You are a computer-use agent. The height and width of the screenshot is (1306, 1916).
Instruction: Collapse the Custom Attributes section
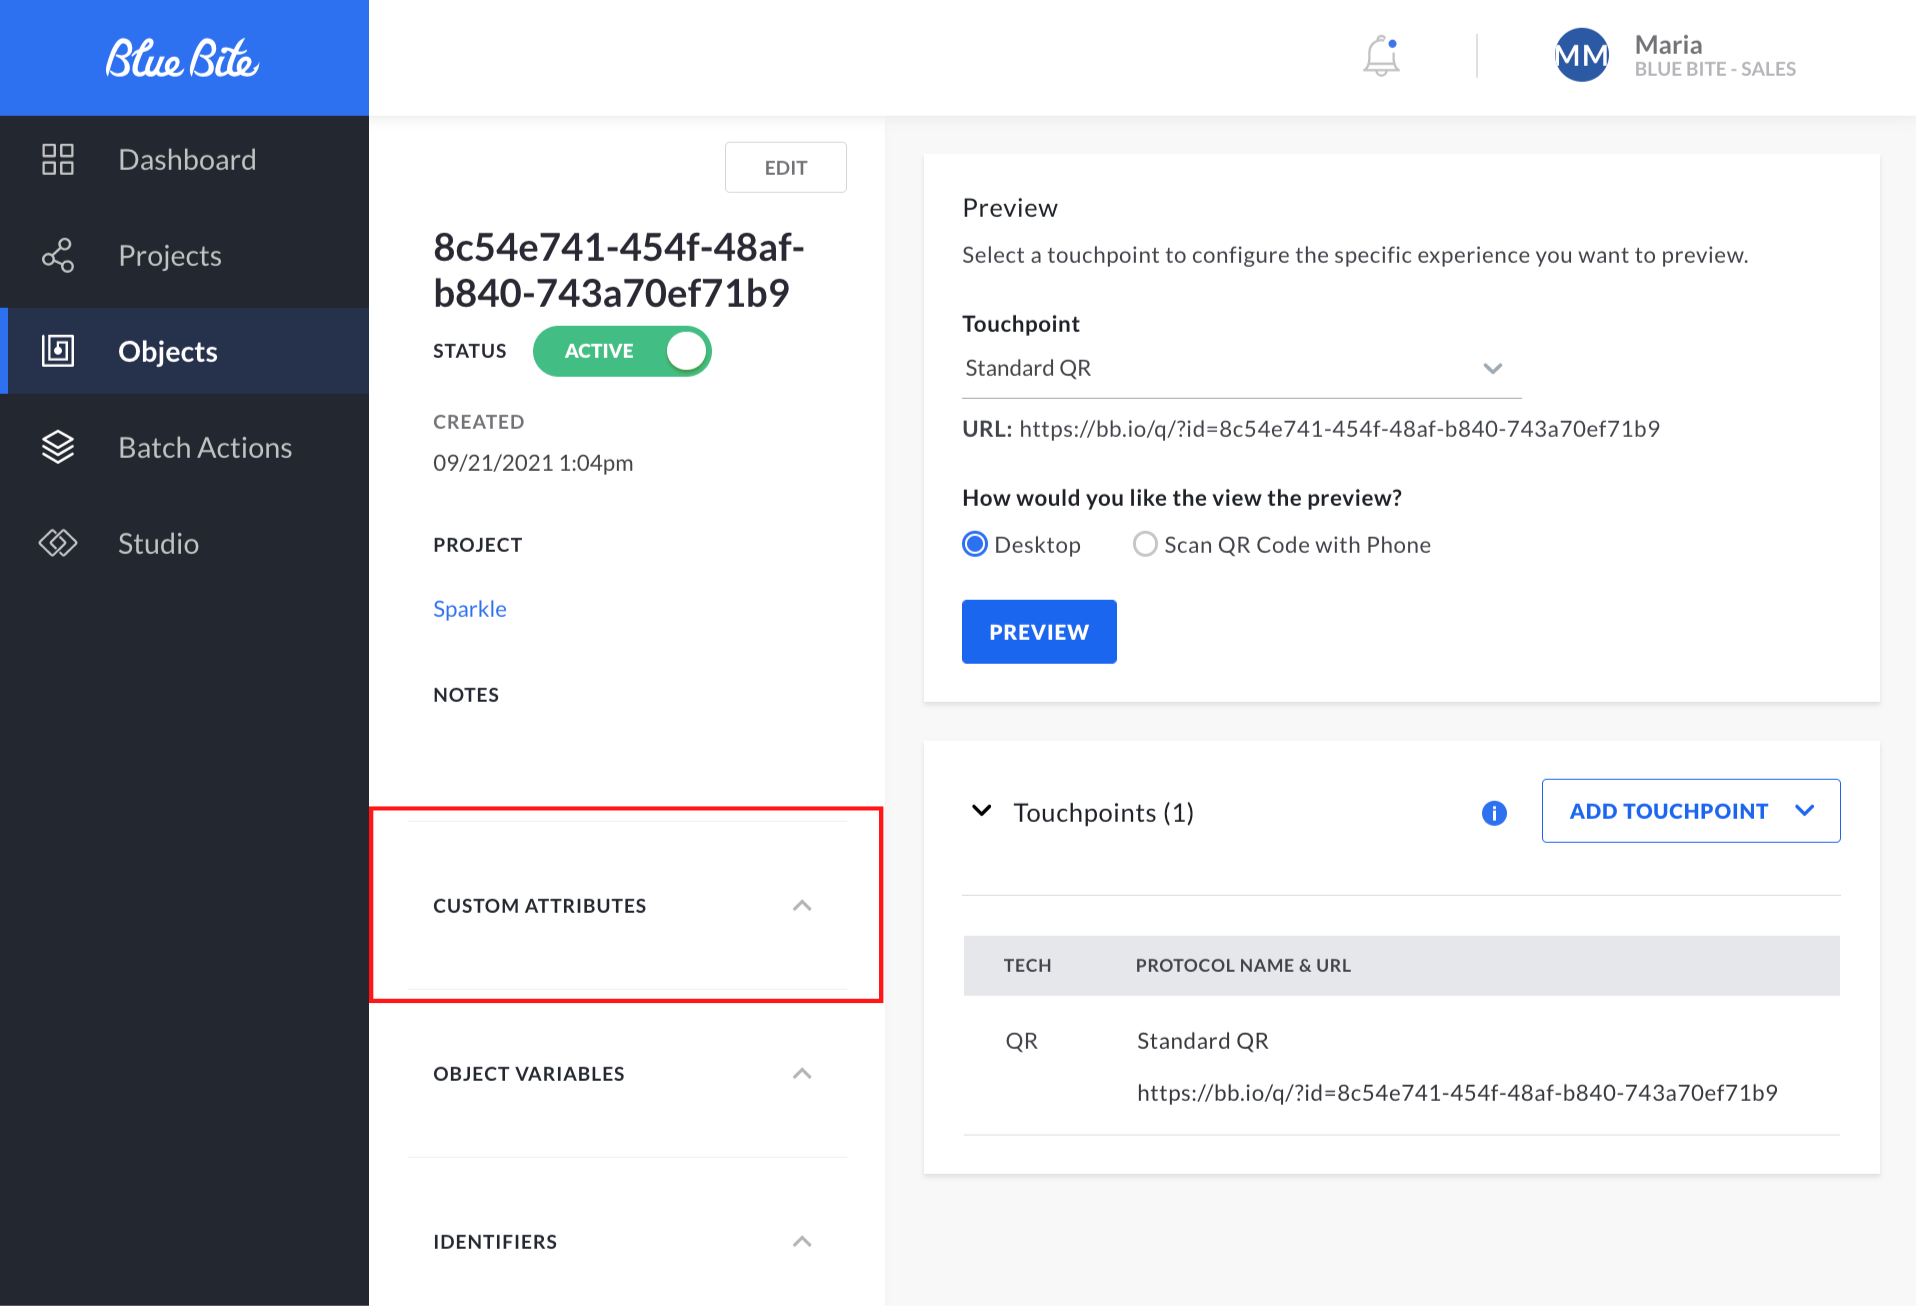coord(802,905)
